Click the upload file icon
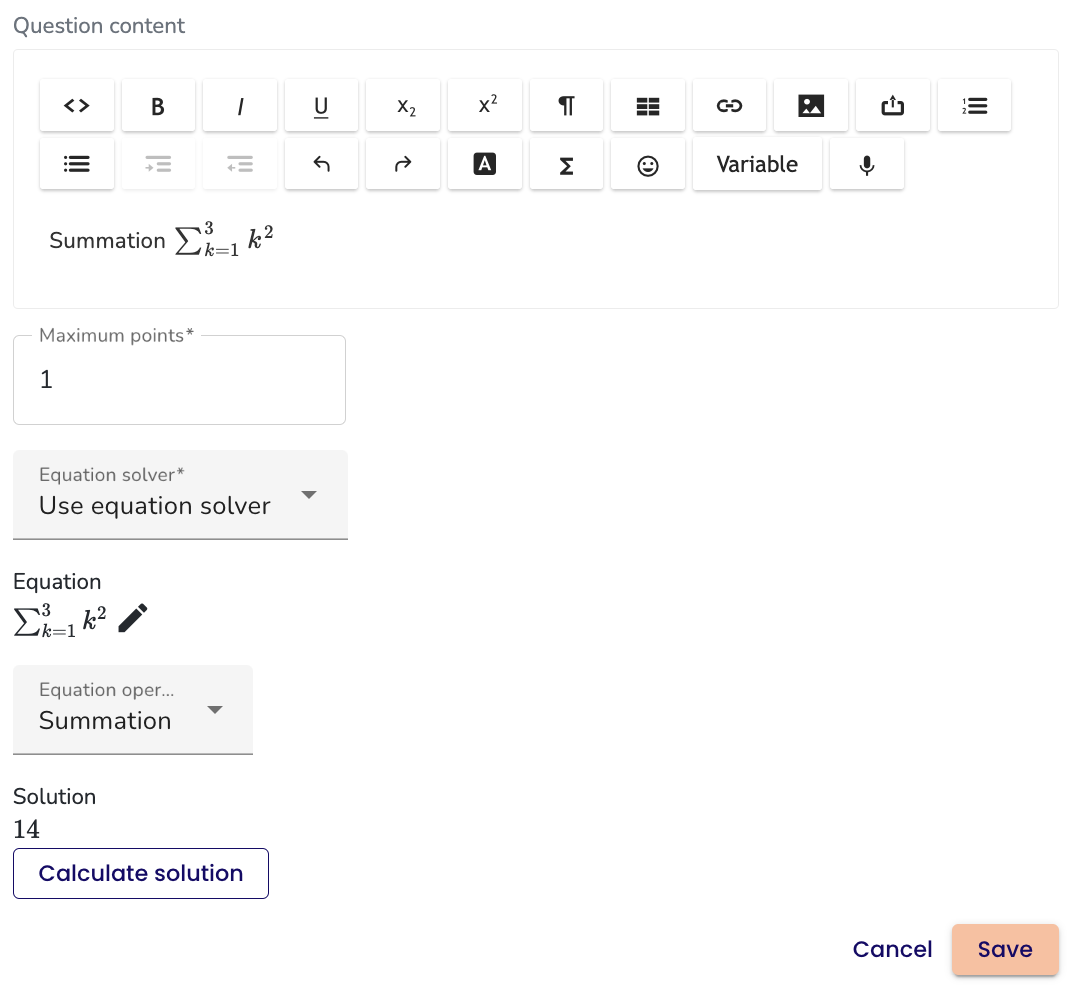Image resolution: width=1076 pixels, height=1006 pixels. tap(893, 106)
